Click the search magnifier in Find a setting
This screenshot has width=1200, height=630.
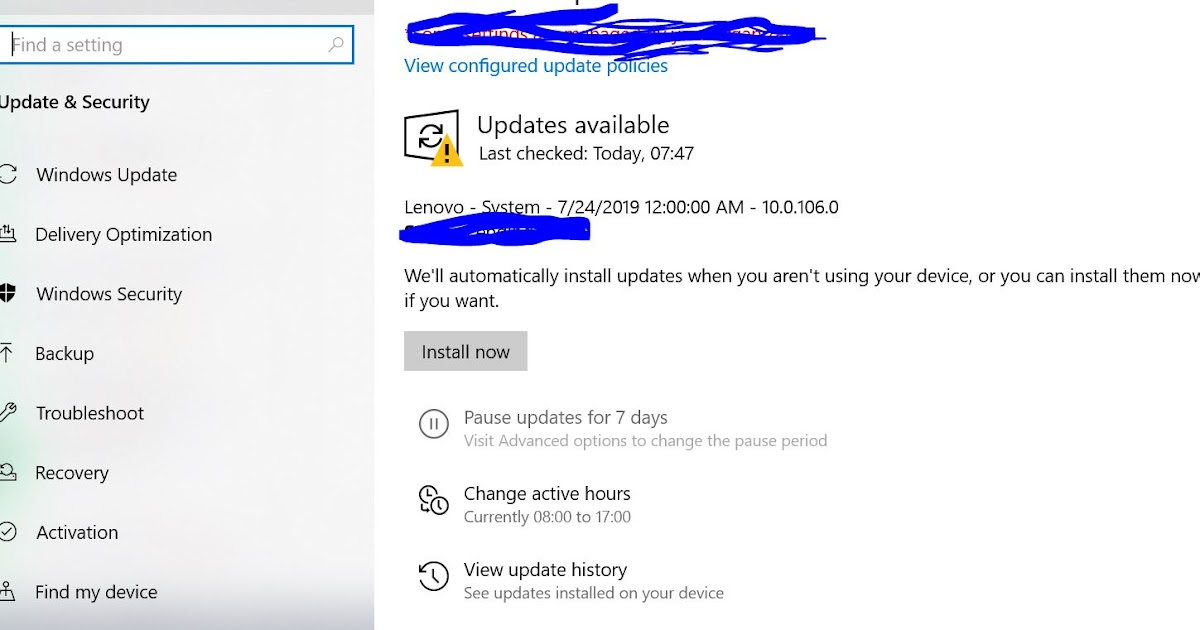[336, 44]
